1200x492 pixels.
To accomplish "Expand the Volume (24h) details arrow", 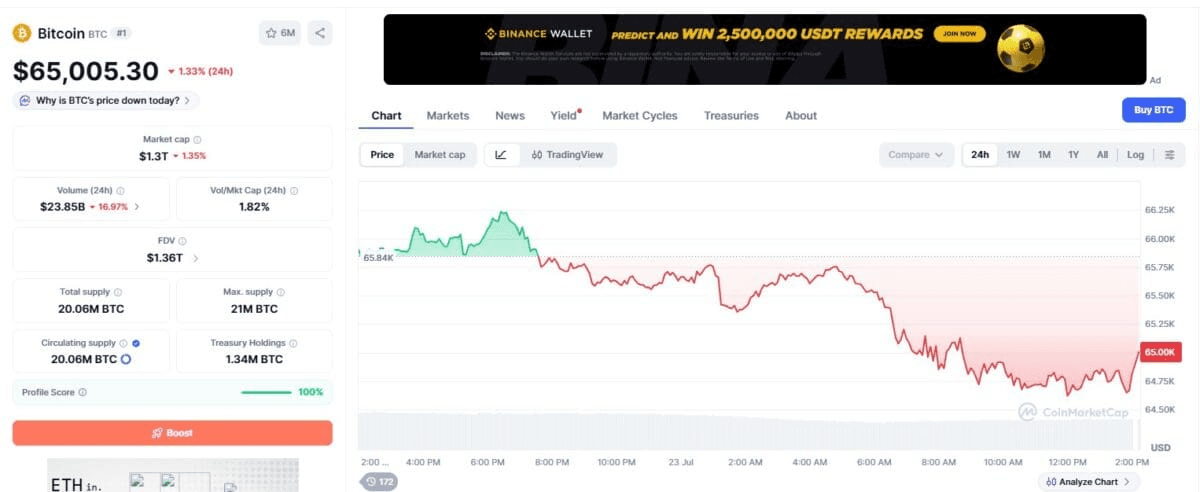I will [x=137, y=207].
